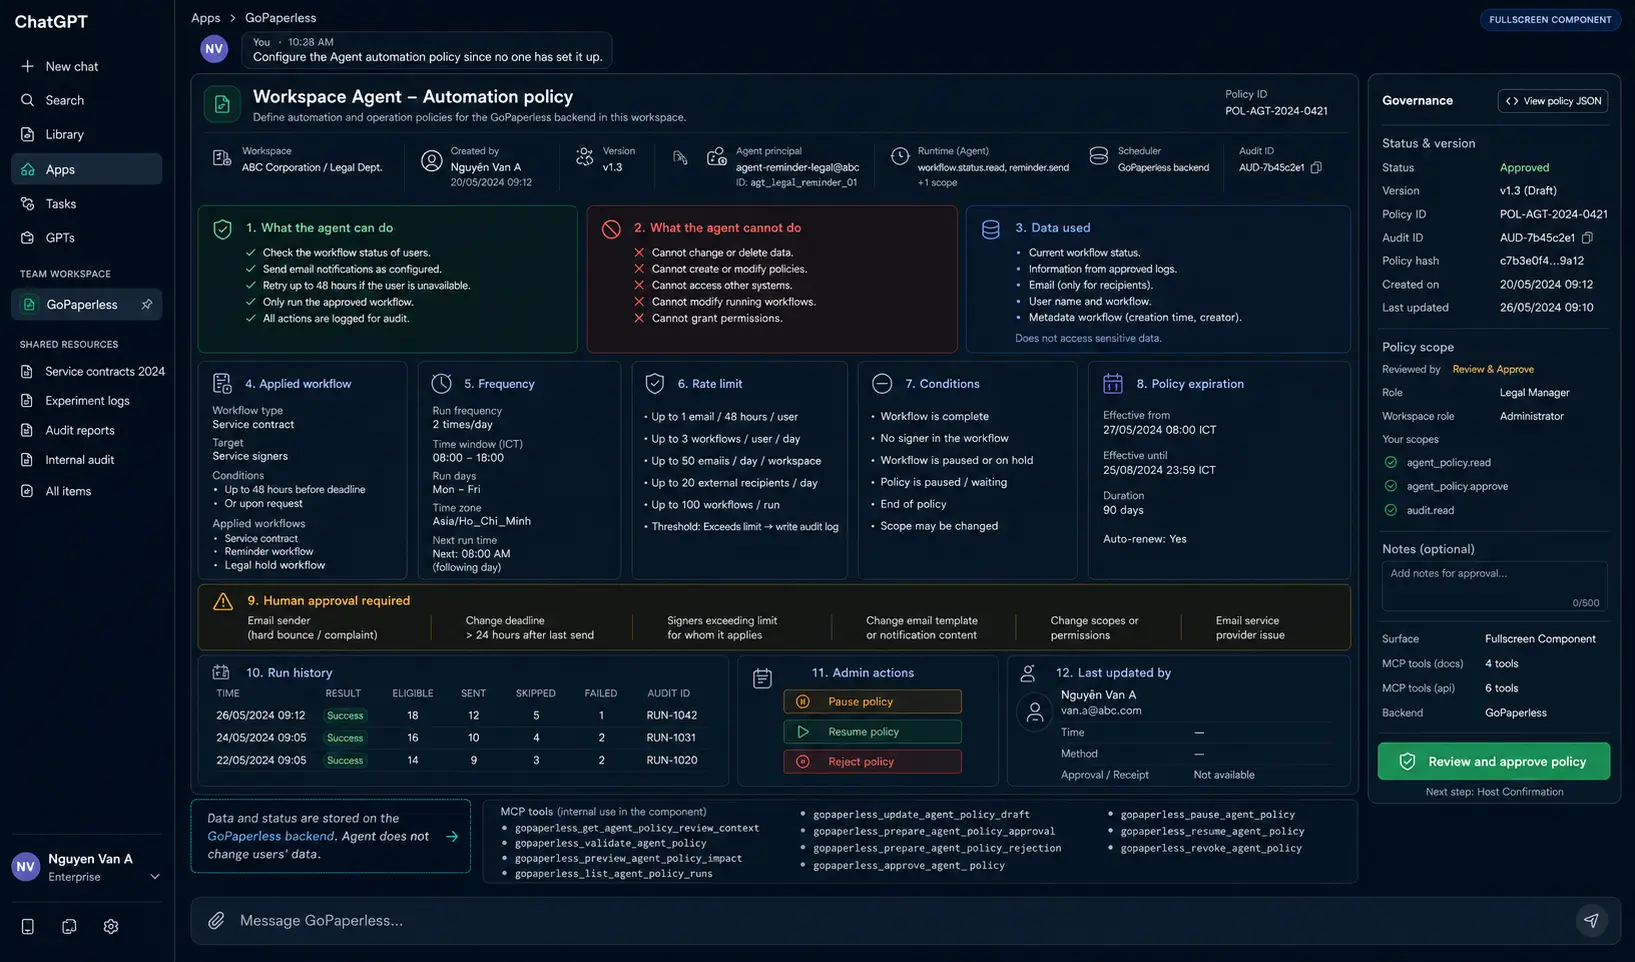The width and height of the screenshot is (1635, 962).
Task: Click the pin icon next to GoPaperless
Action: pos(147,304)
